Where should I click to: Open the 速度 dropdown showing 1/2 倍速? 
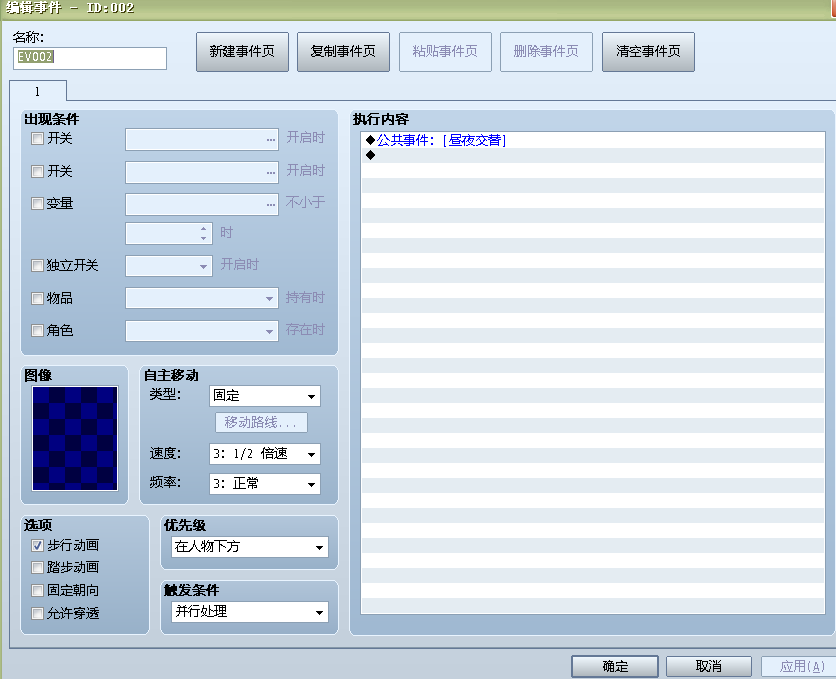coord(265,454)
